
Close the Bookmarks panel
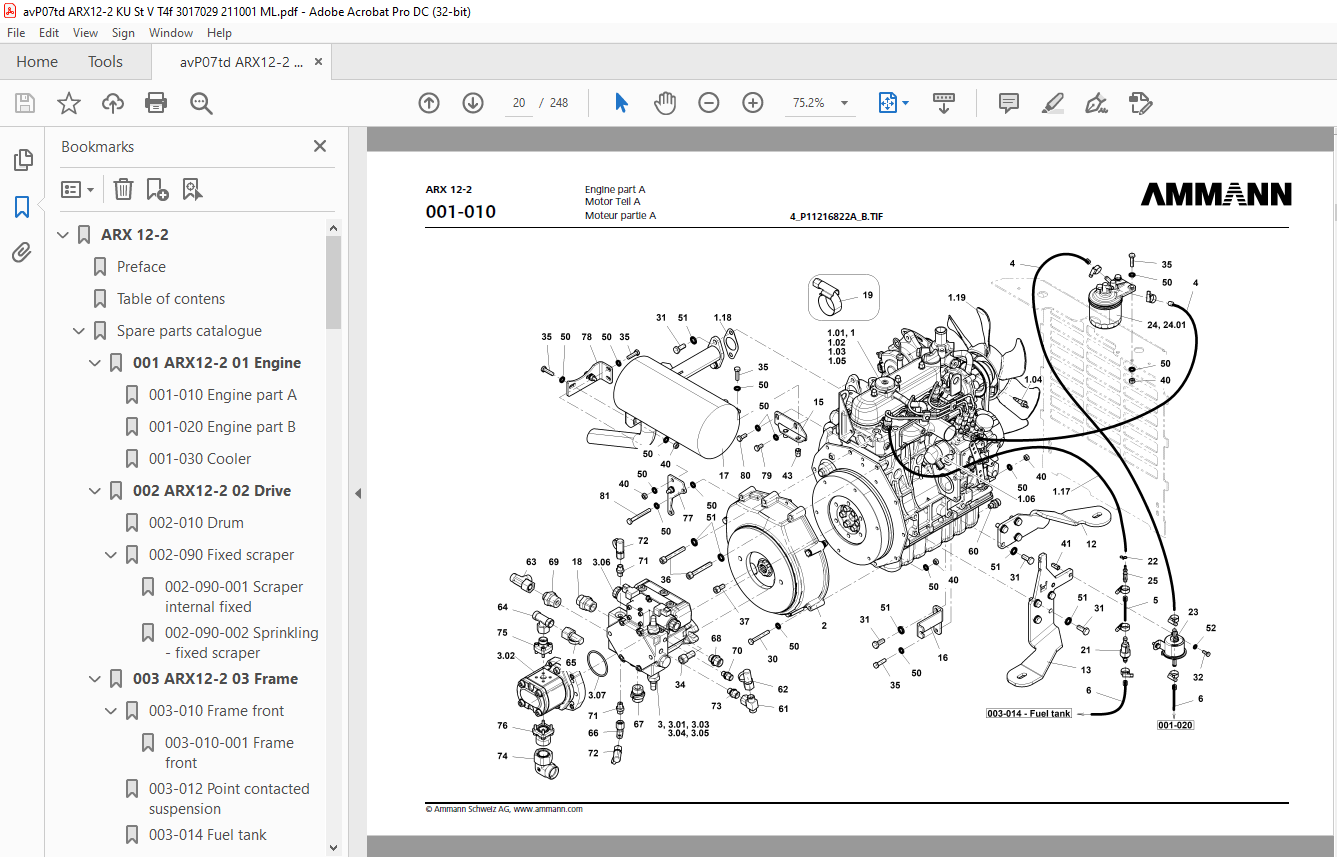320,146
